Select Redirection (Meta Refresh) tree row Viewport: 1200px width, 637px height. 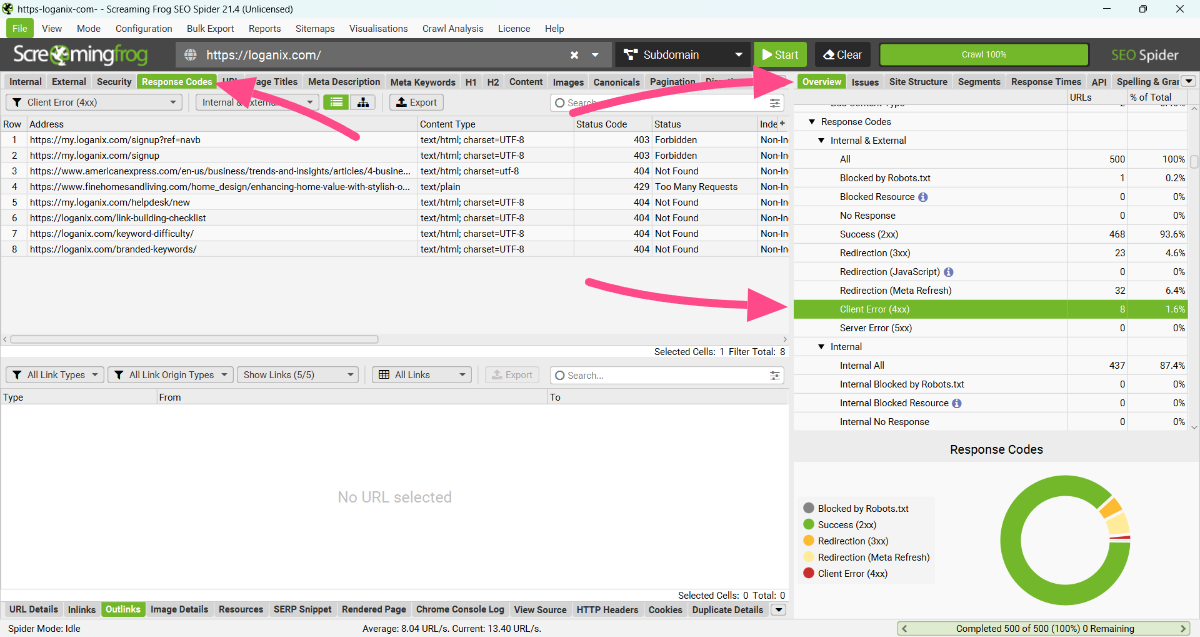click(990, 291)
